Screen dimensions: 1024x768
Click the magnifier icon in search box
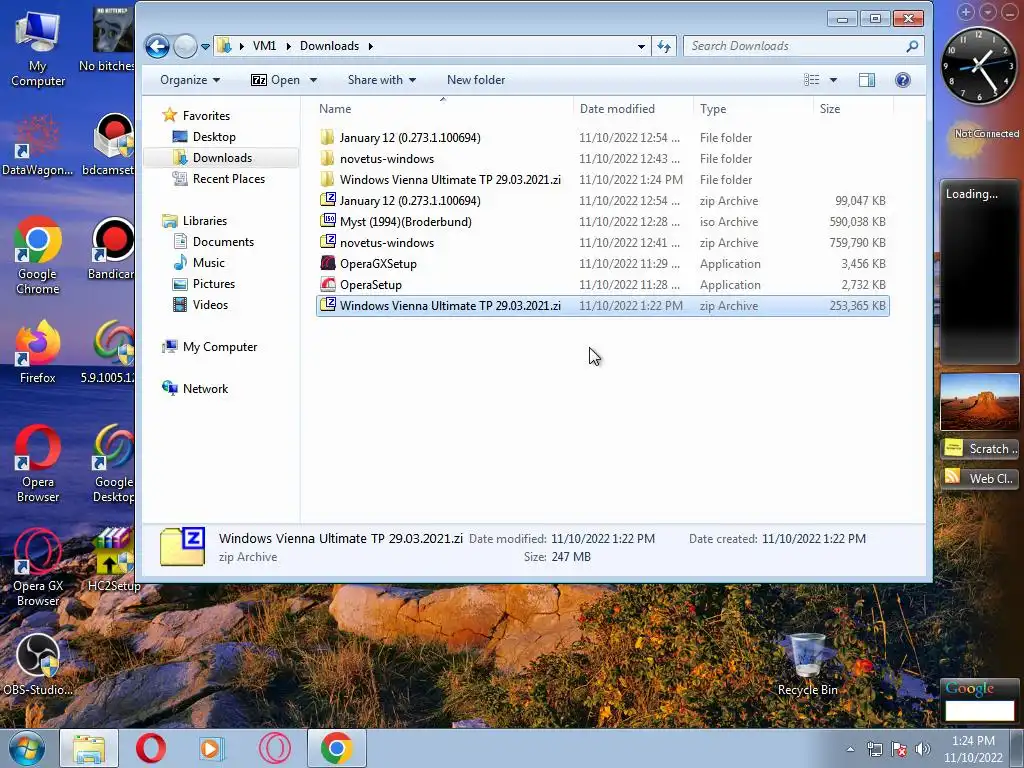pos(912,46)
